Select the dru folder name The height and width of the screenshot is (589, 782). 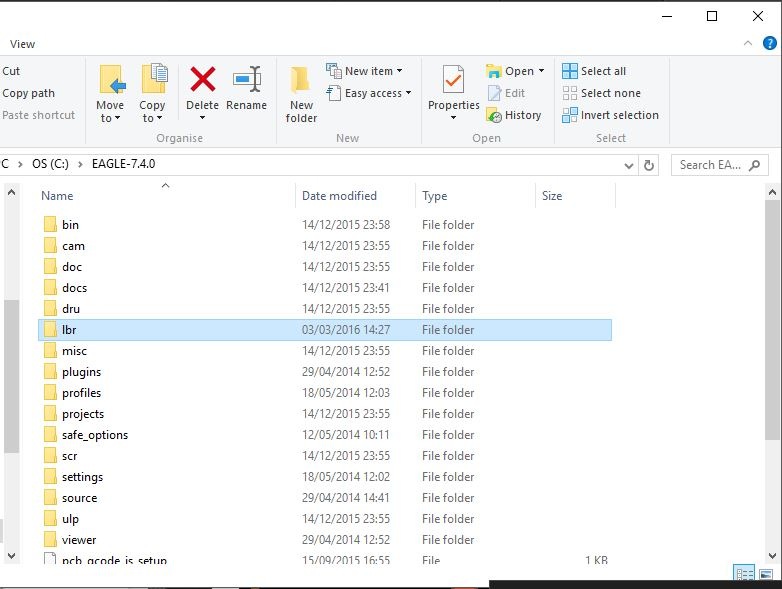tap(71, 309)
